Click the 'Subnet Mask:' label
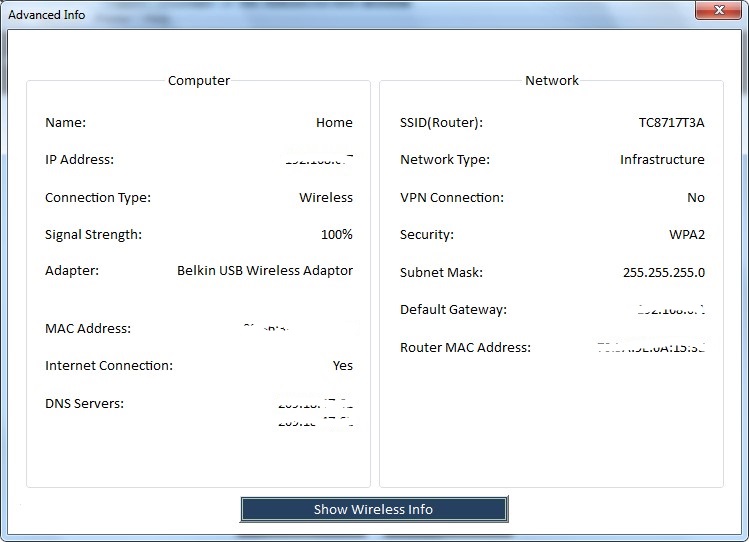The image size is (749, 542). click(x=441, y=273)
